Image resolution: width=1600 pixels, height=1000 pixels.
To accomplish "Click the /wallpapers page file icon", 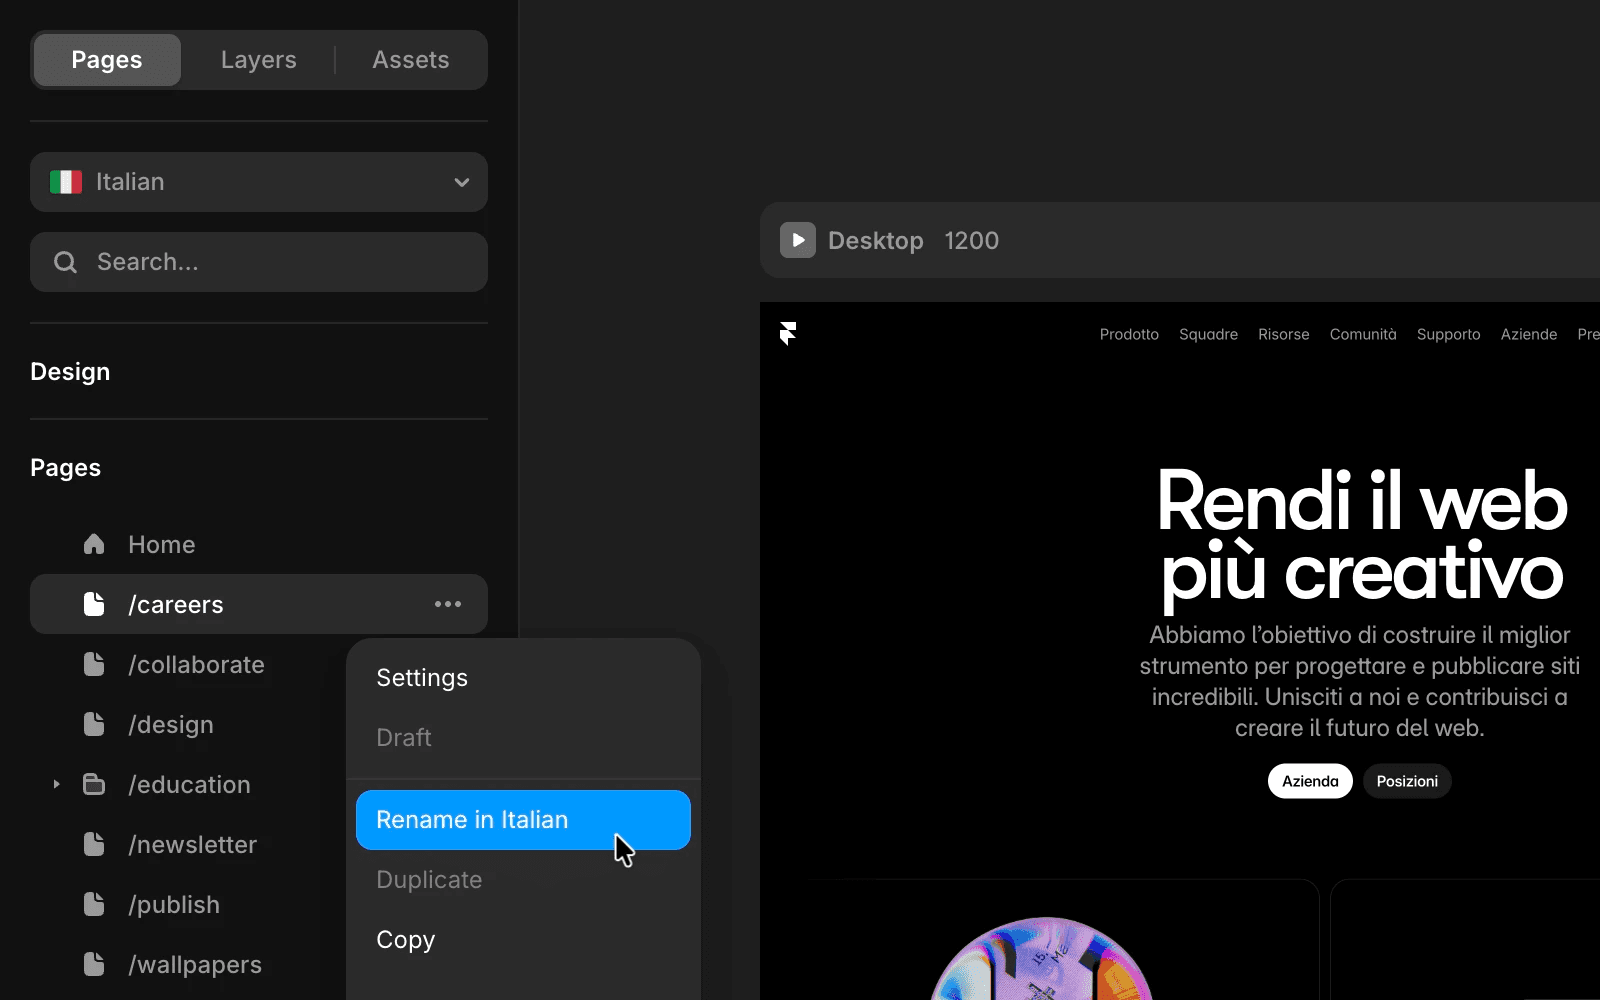I will point(94,964).
